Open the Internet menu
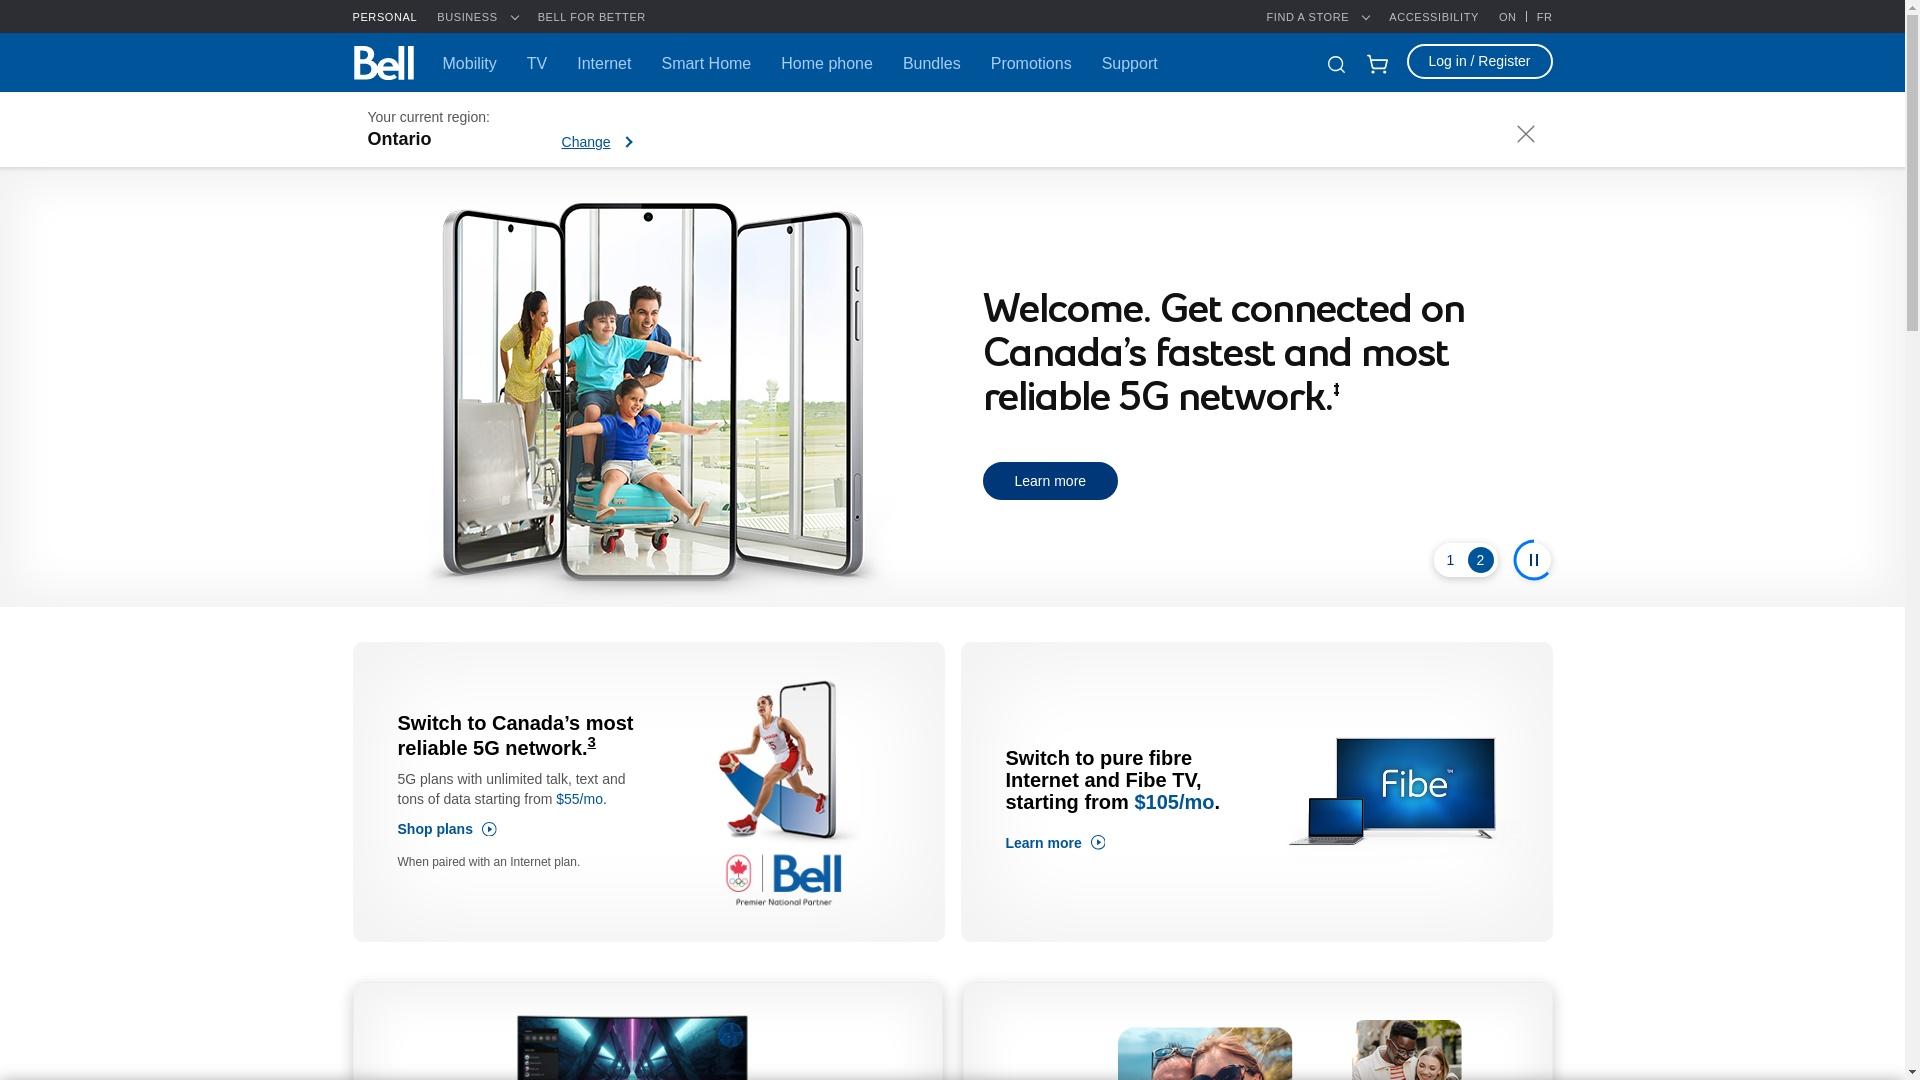The width and height of the screenshot is (1920, 1080). pyautogui.click(x=604, y=64)
